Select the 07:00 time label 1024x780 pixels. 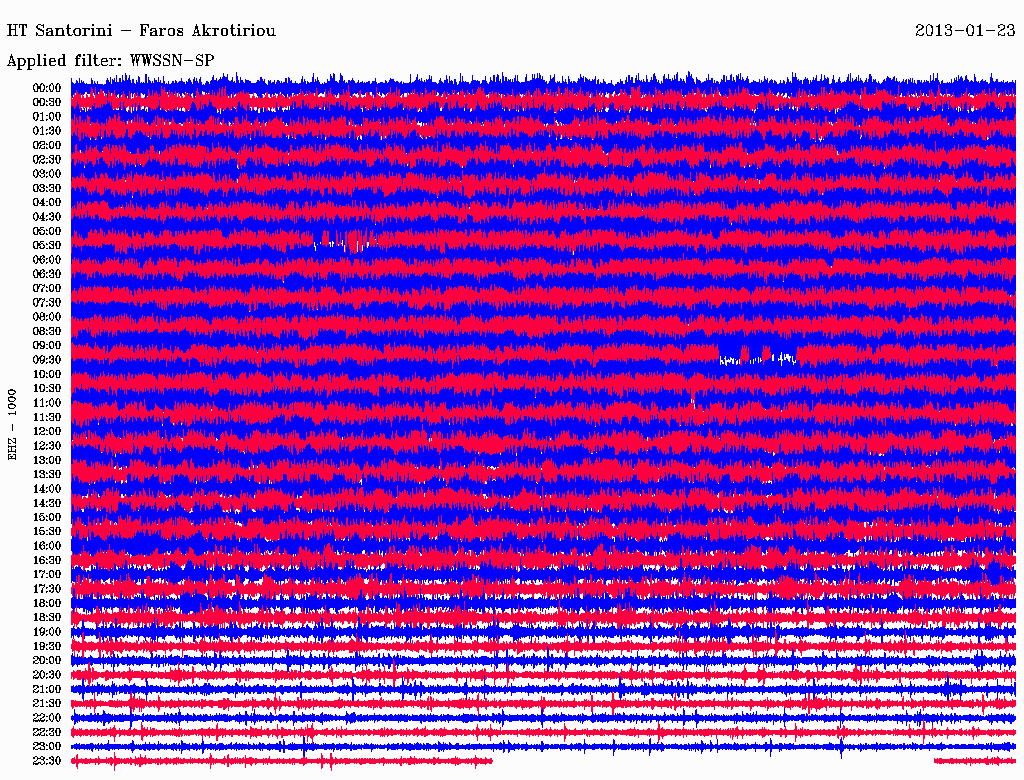click(x=47, y=288)
